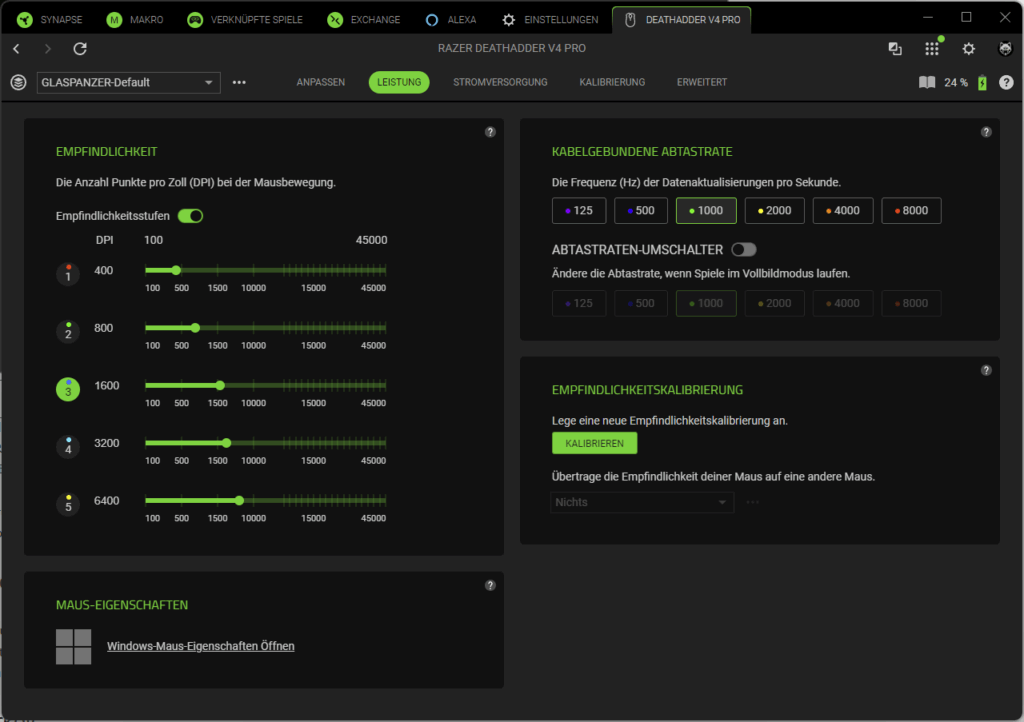Click the mouse icon on DeathAdder V4 Pro tab
Image resolution: width=1024 pixels, height=722 pixels.
[x=630, y=20]
